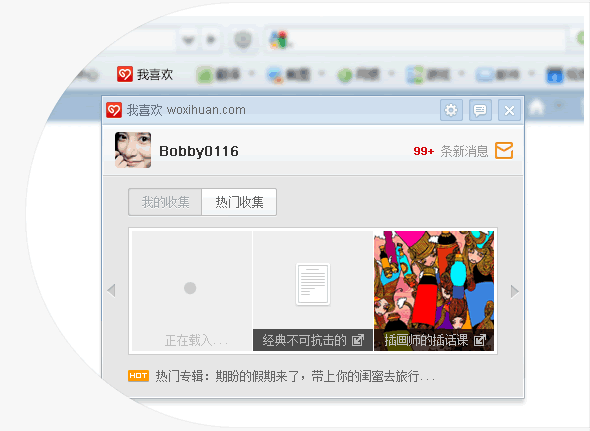Click the orange envelope messages icon
Viewport: 590px width, 431px height.
(x=504, y=151)
